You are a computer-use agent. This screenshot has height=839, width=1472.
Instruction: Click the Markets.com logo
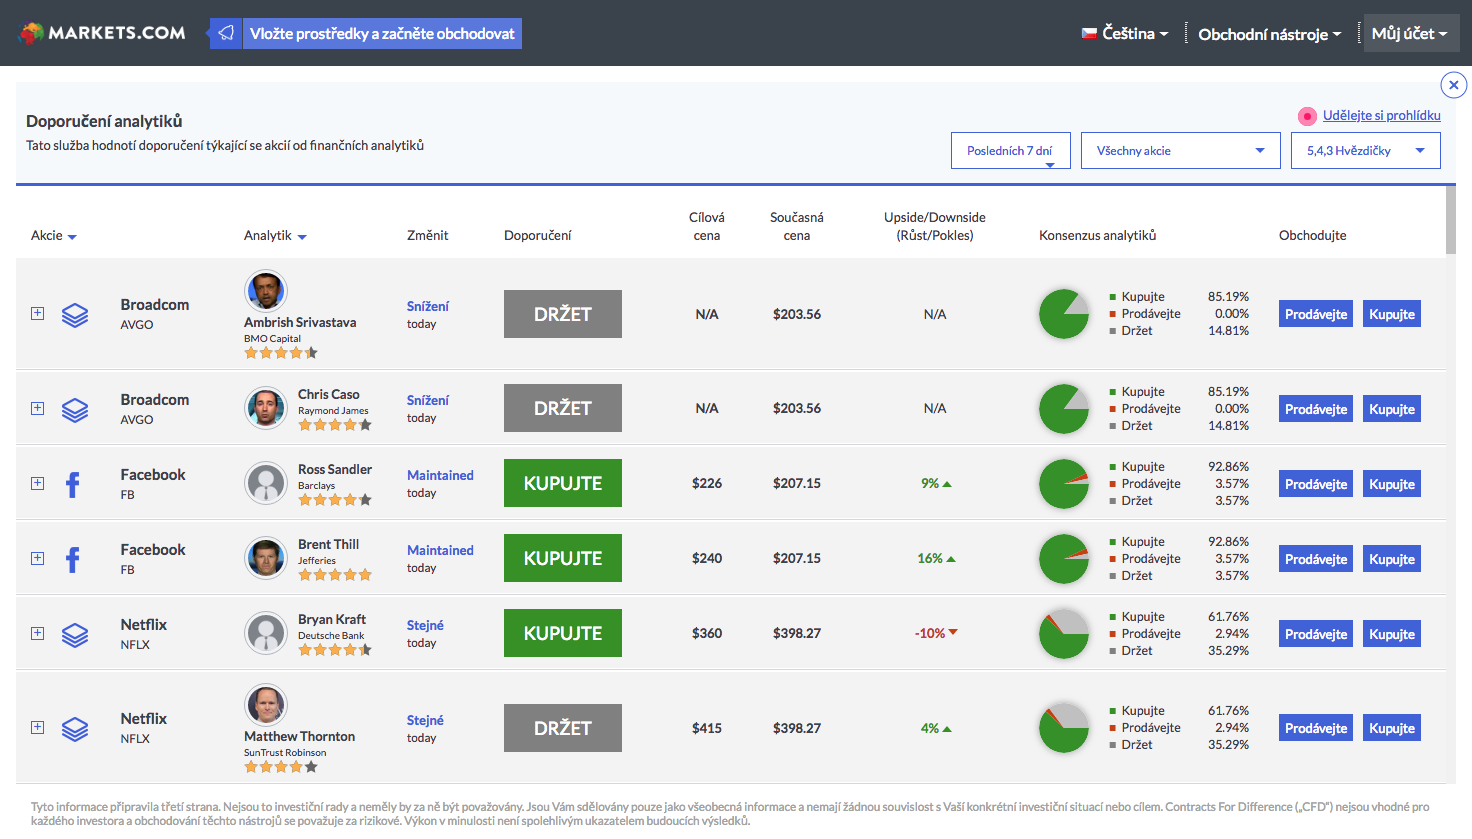[x=103, y=33]
